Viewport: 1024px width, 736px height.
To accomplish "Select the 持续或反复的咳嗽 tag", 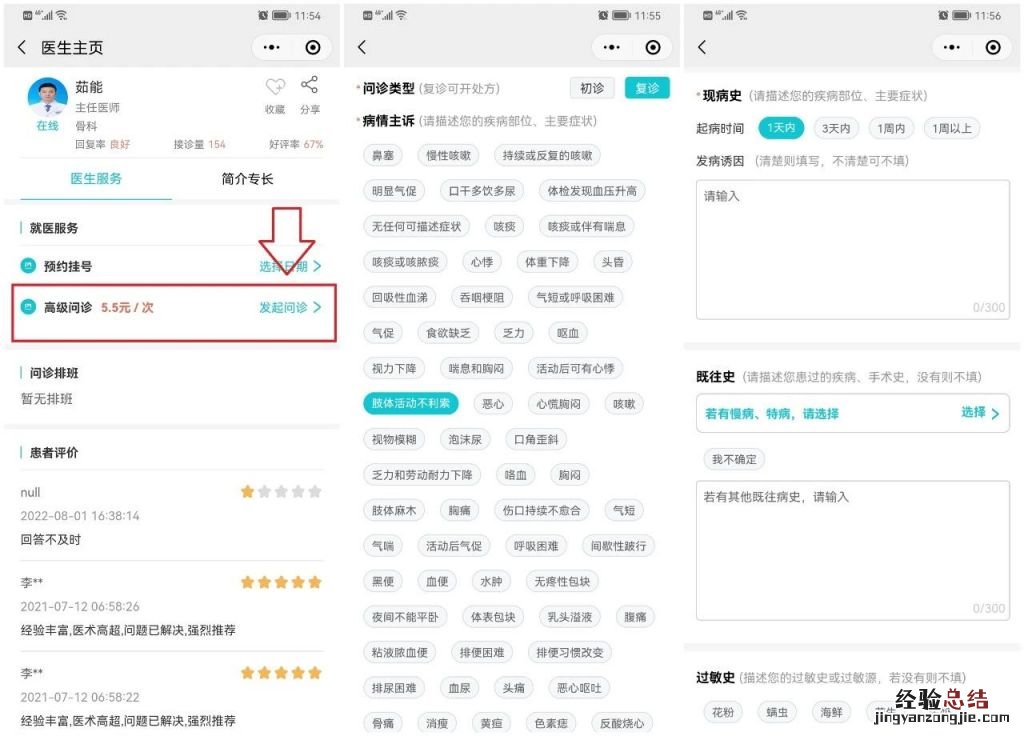I will click(547, 155).
